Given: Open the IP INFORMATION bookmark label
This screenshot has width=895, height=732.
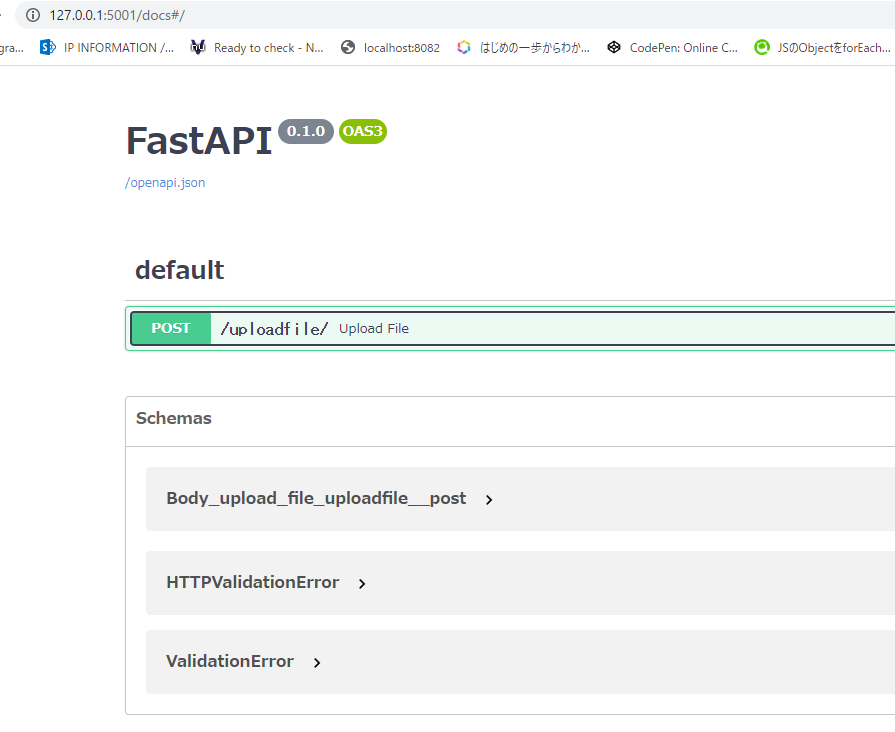Looking at the screenshot, I should pos(119,48).
